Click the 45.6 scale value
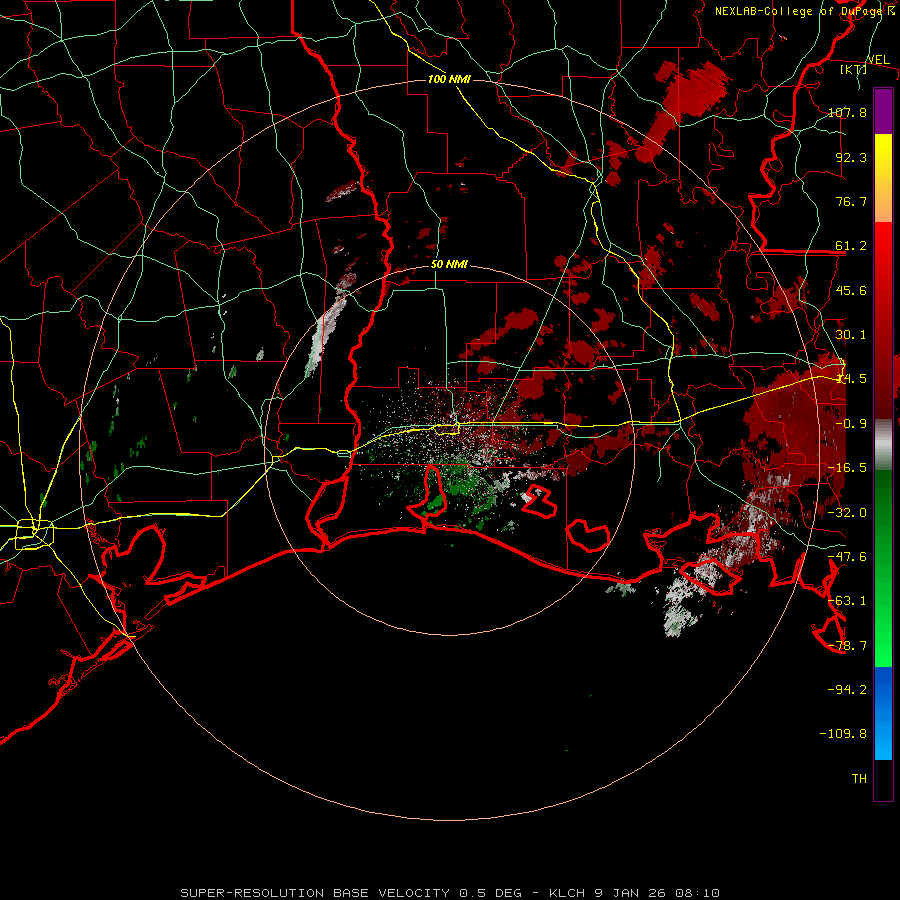Viewport: 900px width, 900px height. (851, 290)
